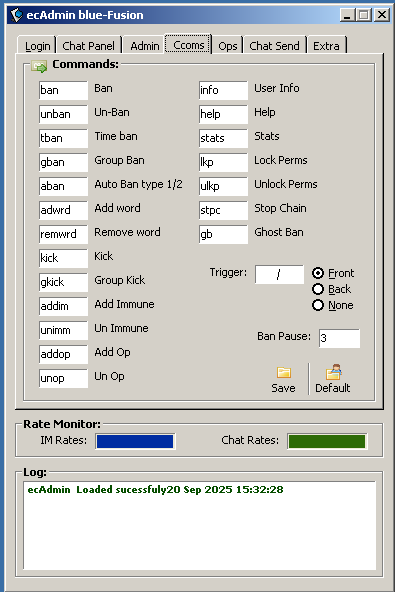The image size is (395, 592).
Task: Click the Auto Ban type field
Action: point(63,186)
